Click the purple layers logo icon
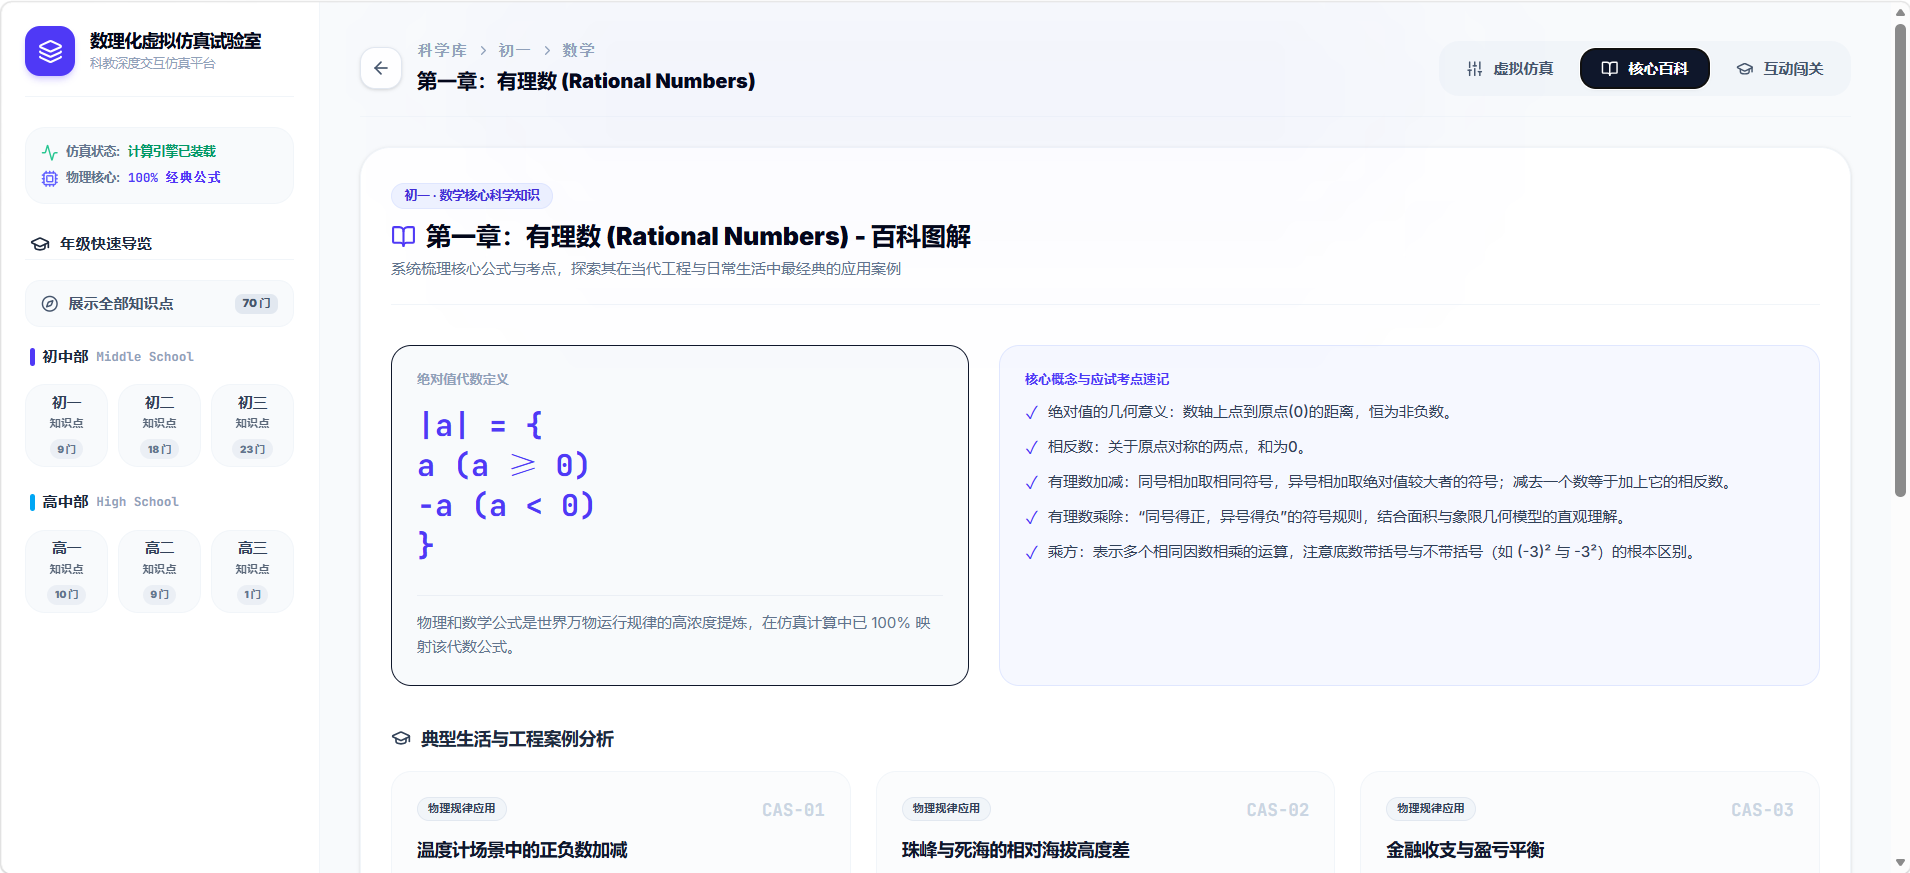Image resolution: width=1910 pixels, height=873 pixels. coord(50,51)
